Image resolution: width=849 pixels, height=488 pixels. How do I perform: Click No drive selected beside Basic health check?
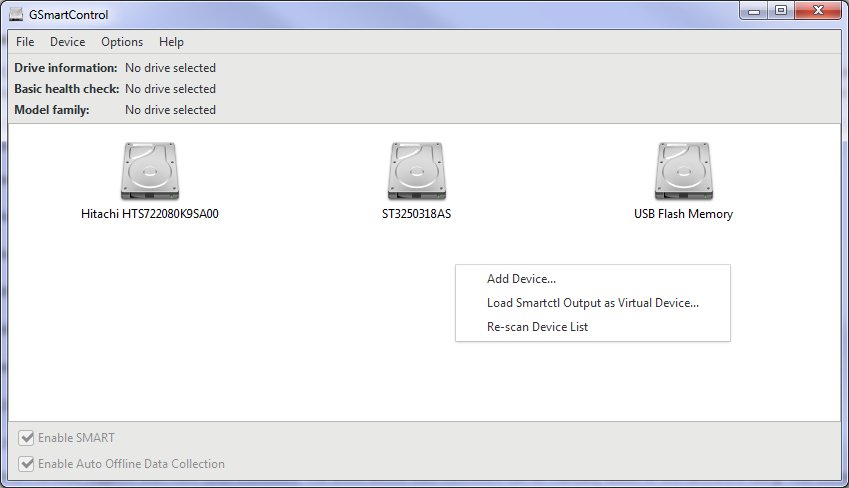(x=171, y=89)
